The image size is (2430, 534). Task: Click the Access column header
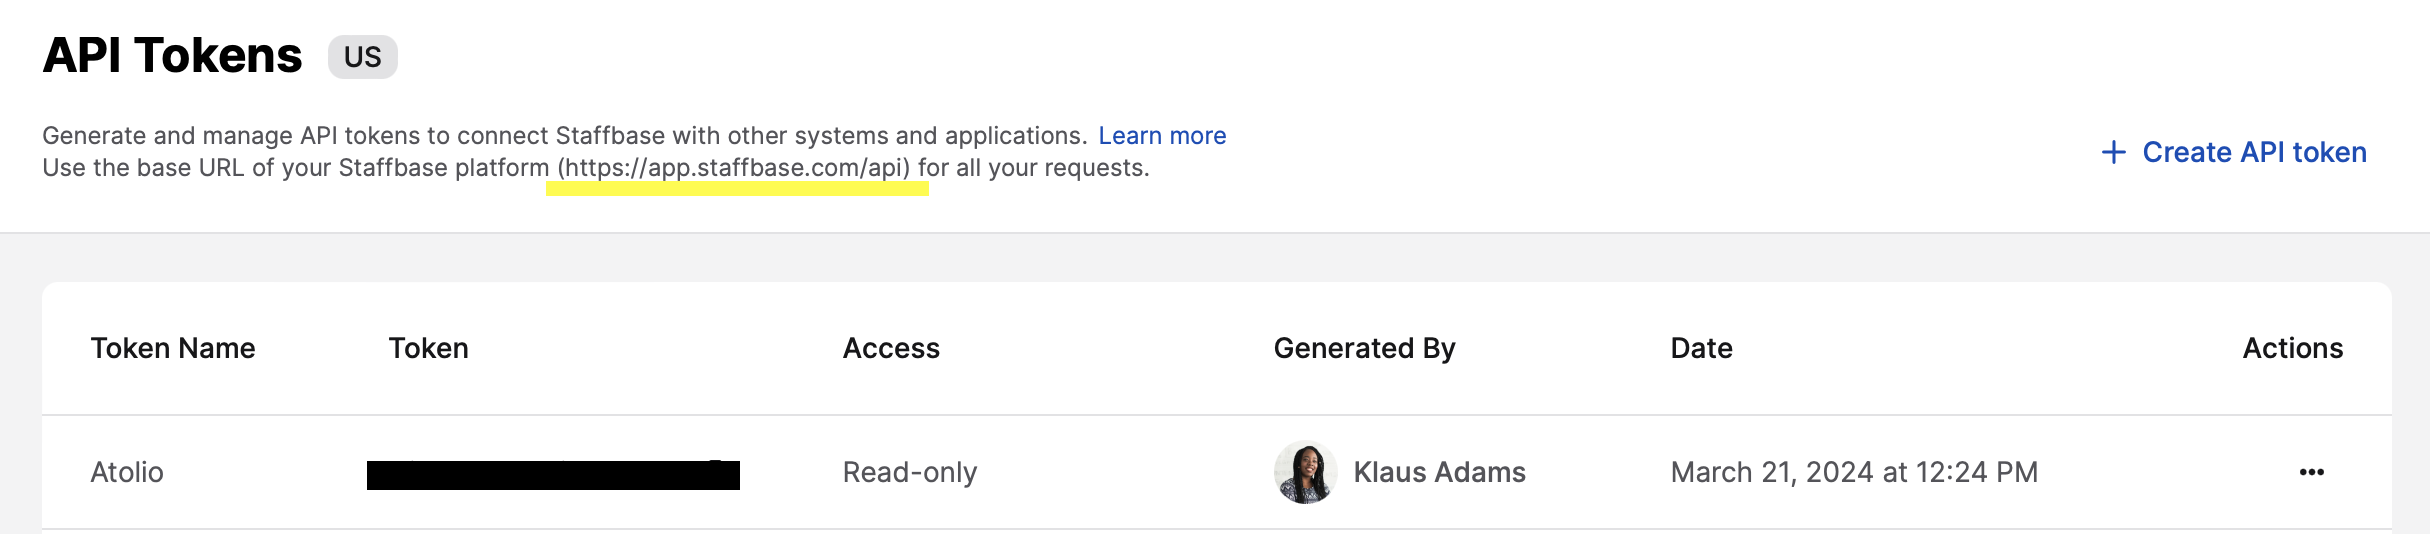pos(891,348)
